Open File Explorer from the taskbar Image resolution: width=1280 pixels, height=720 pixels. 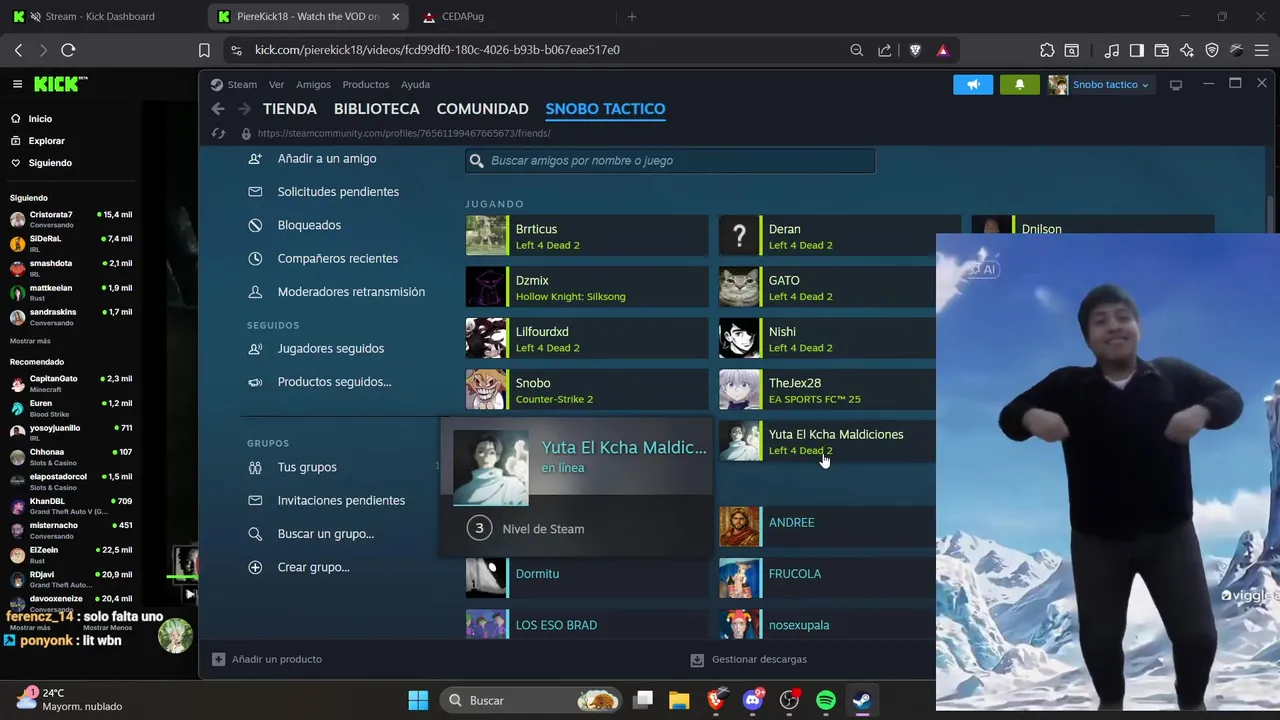679,700
